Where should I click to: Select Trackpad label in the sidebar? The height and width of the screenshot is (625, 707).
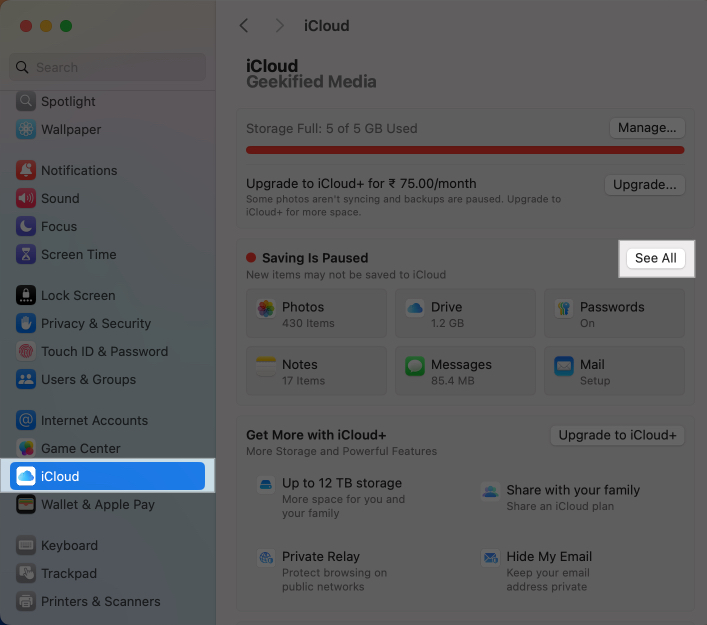[69, 573]
